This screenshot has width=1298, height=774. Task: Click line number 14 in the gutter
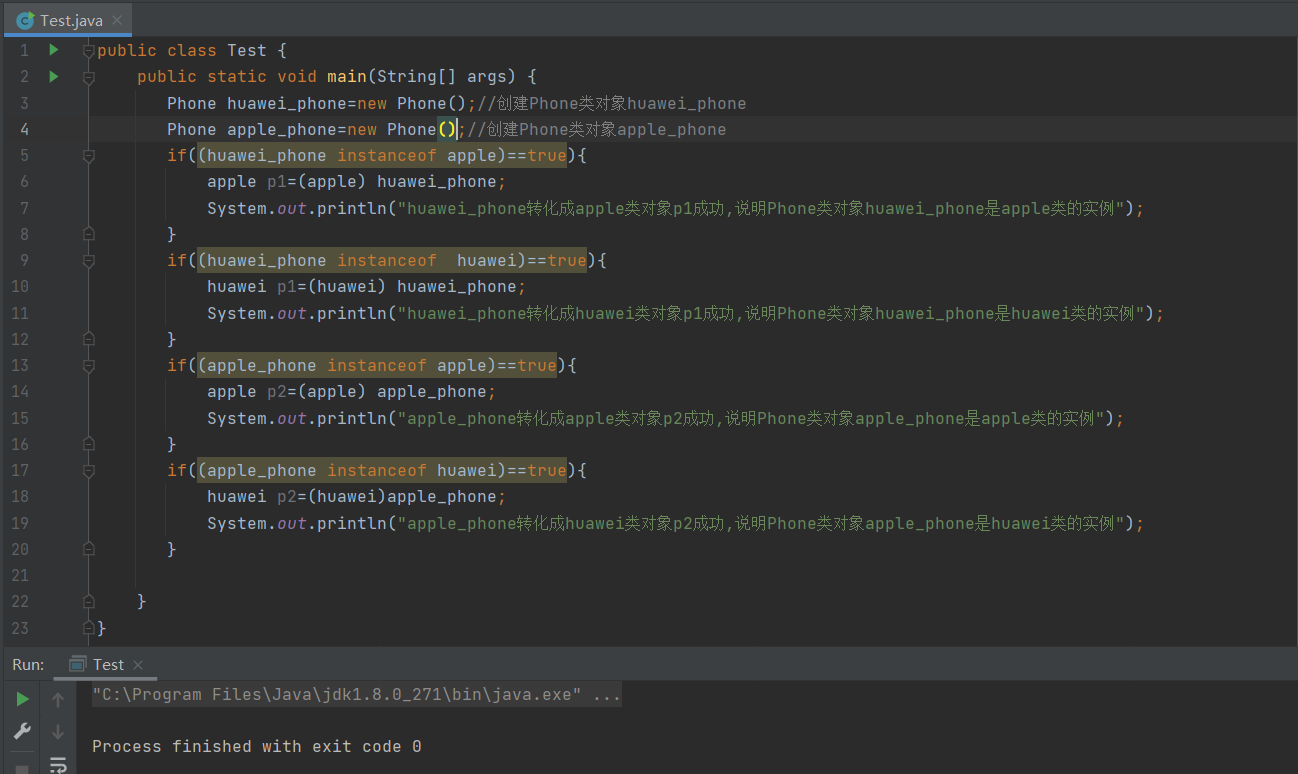pos(20,391)
